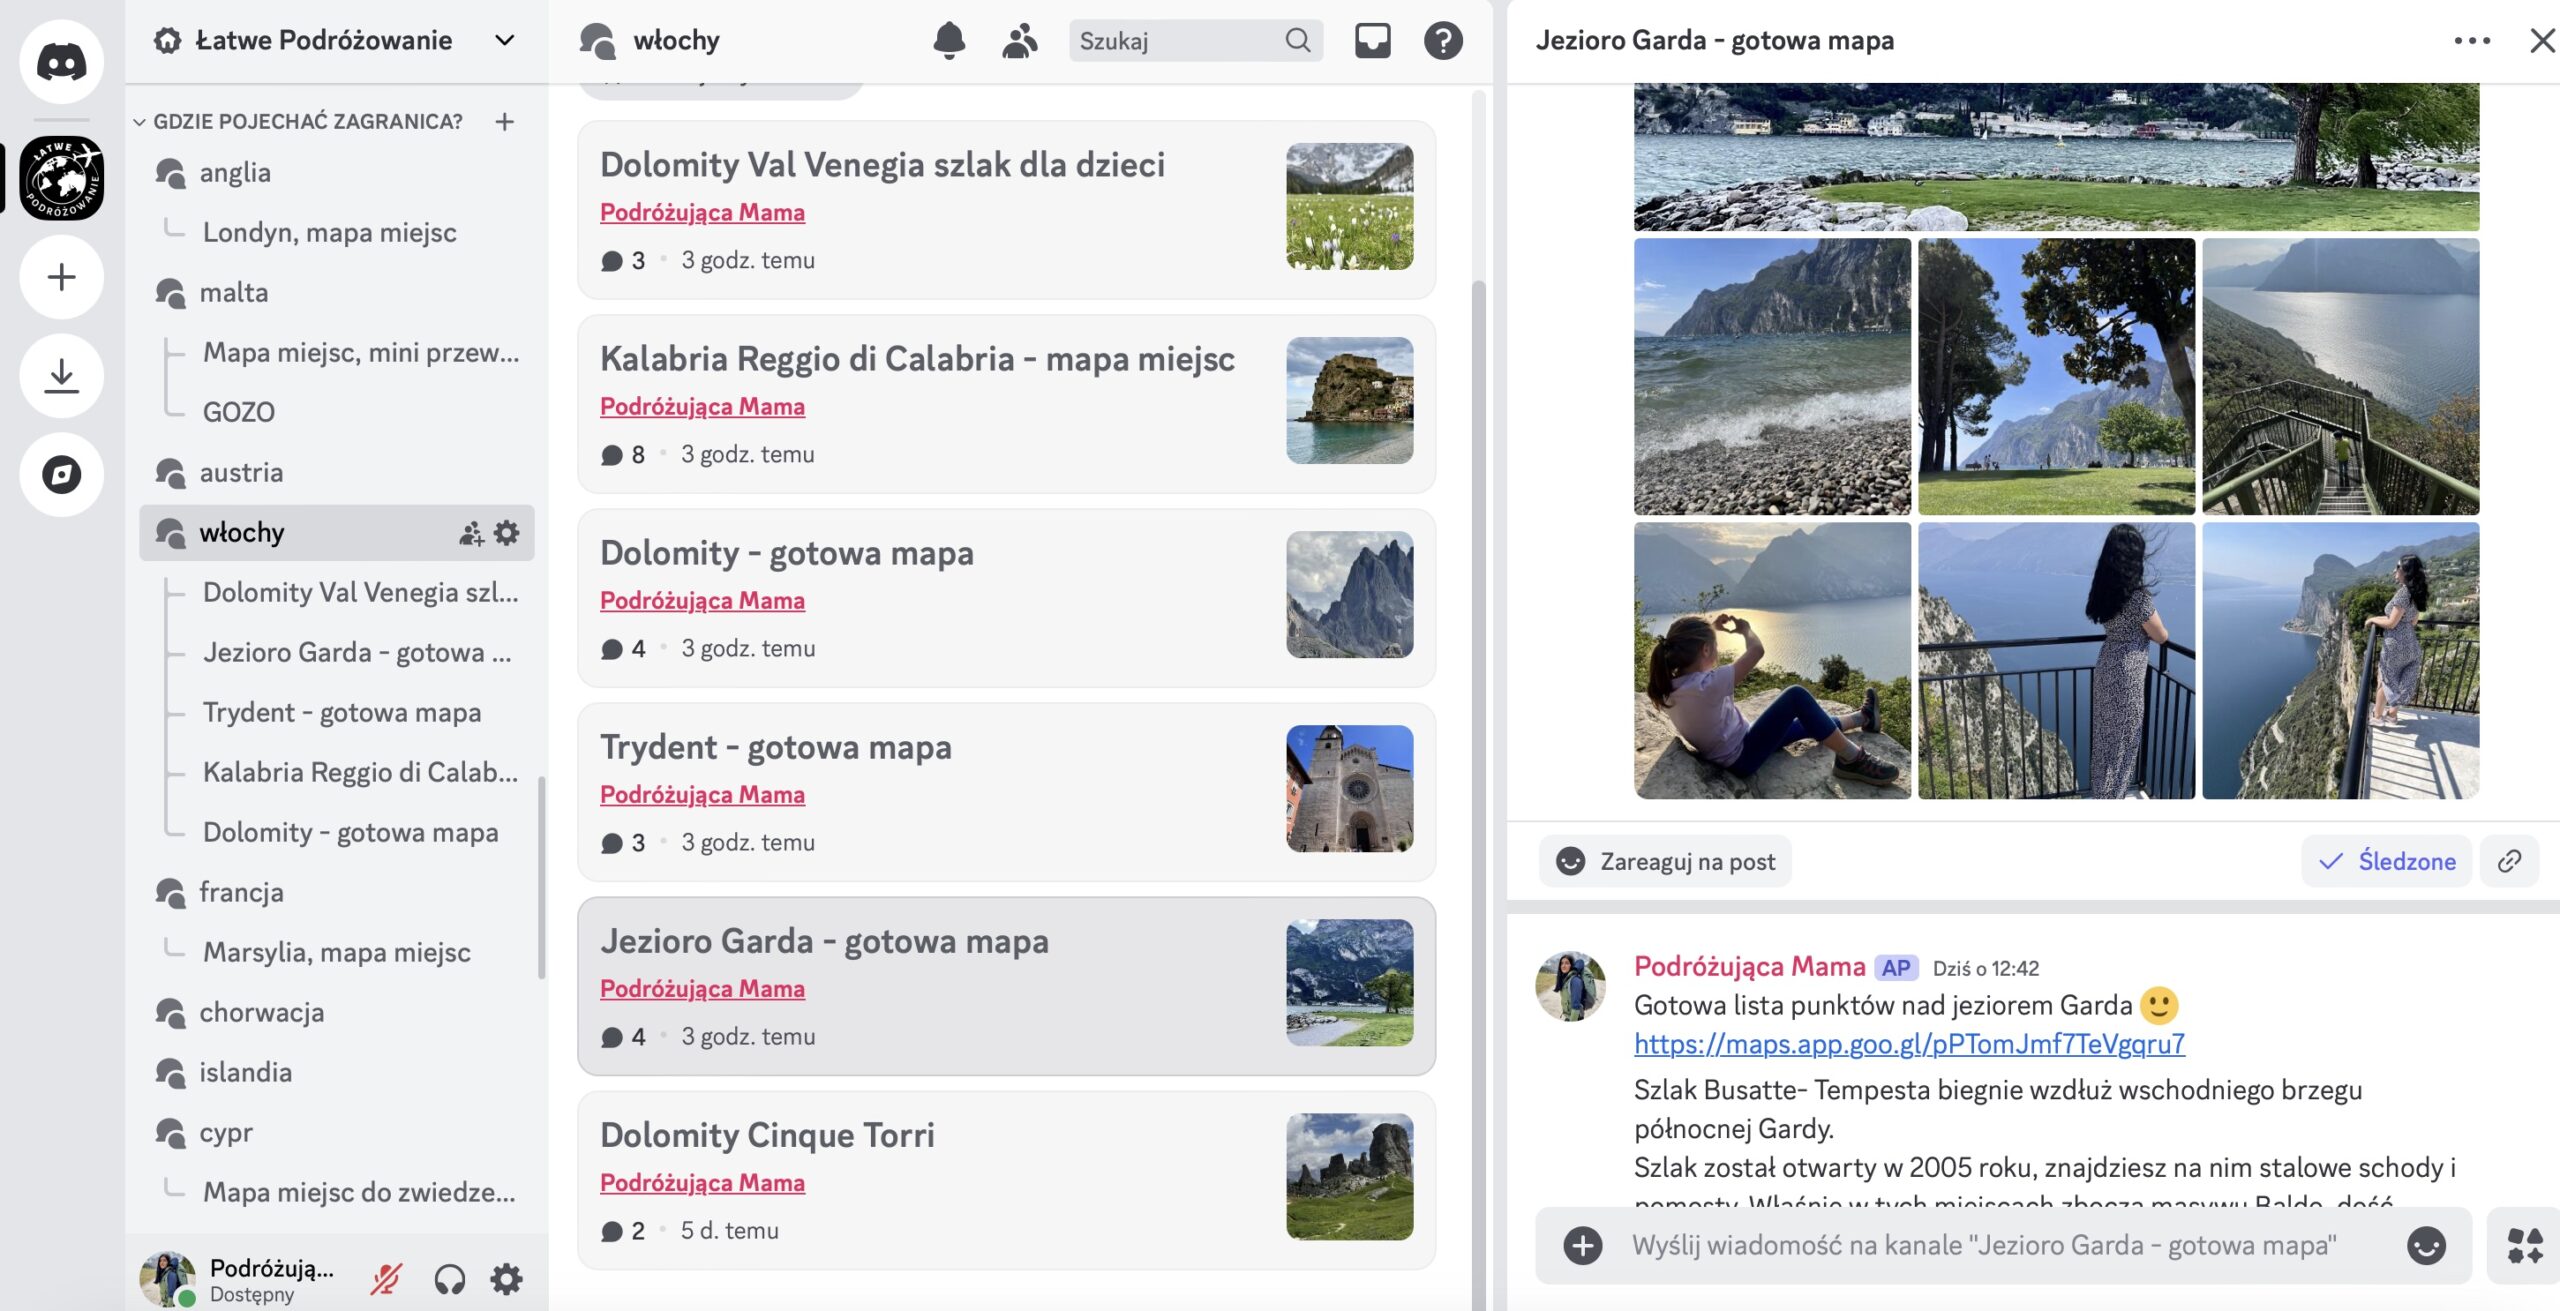2560x1311 pixels.
Task: Open Explore discoverable servers compass
Action: click(x=61, y=474)
